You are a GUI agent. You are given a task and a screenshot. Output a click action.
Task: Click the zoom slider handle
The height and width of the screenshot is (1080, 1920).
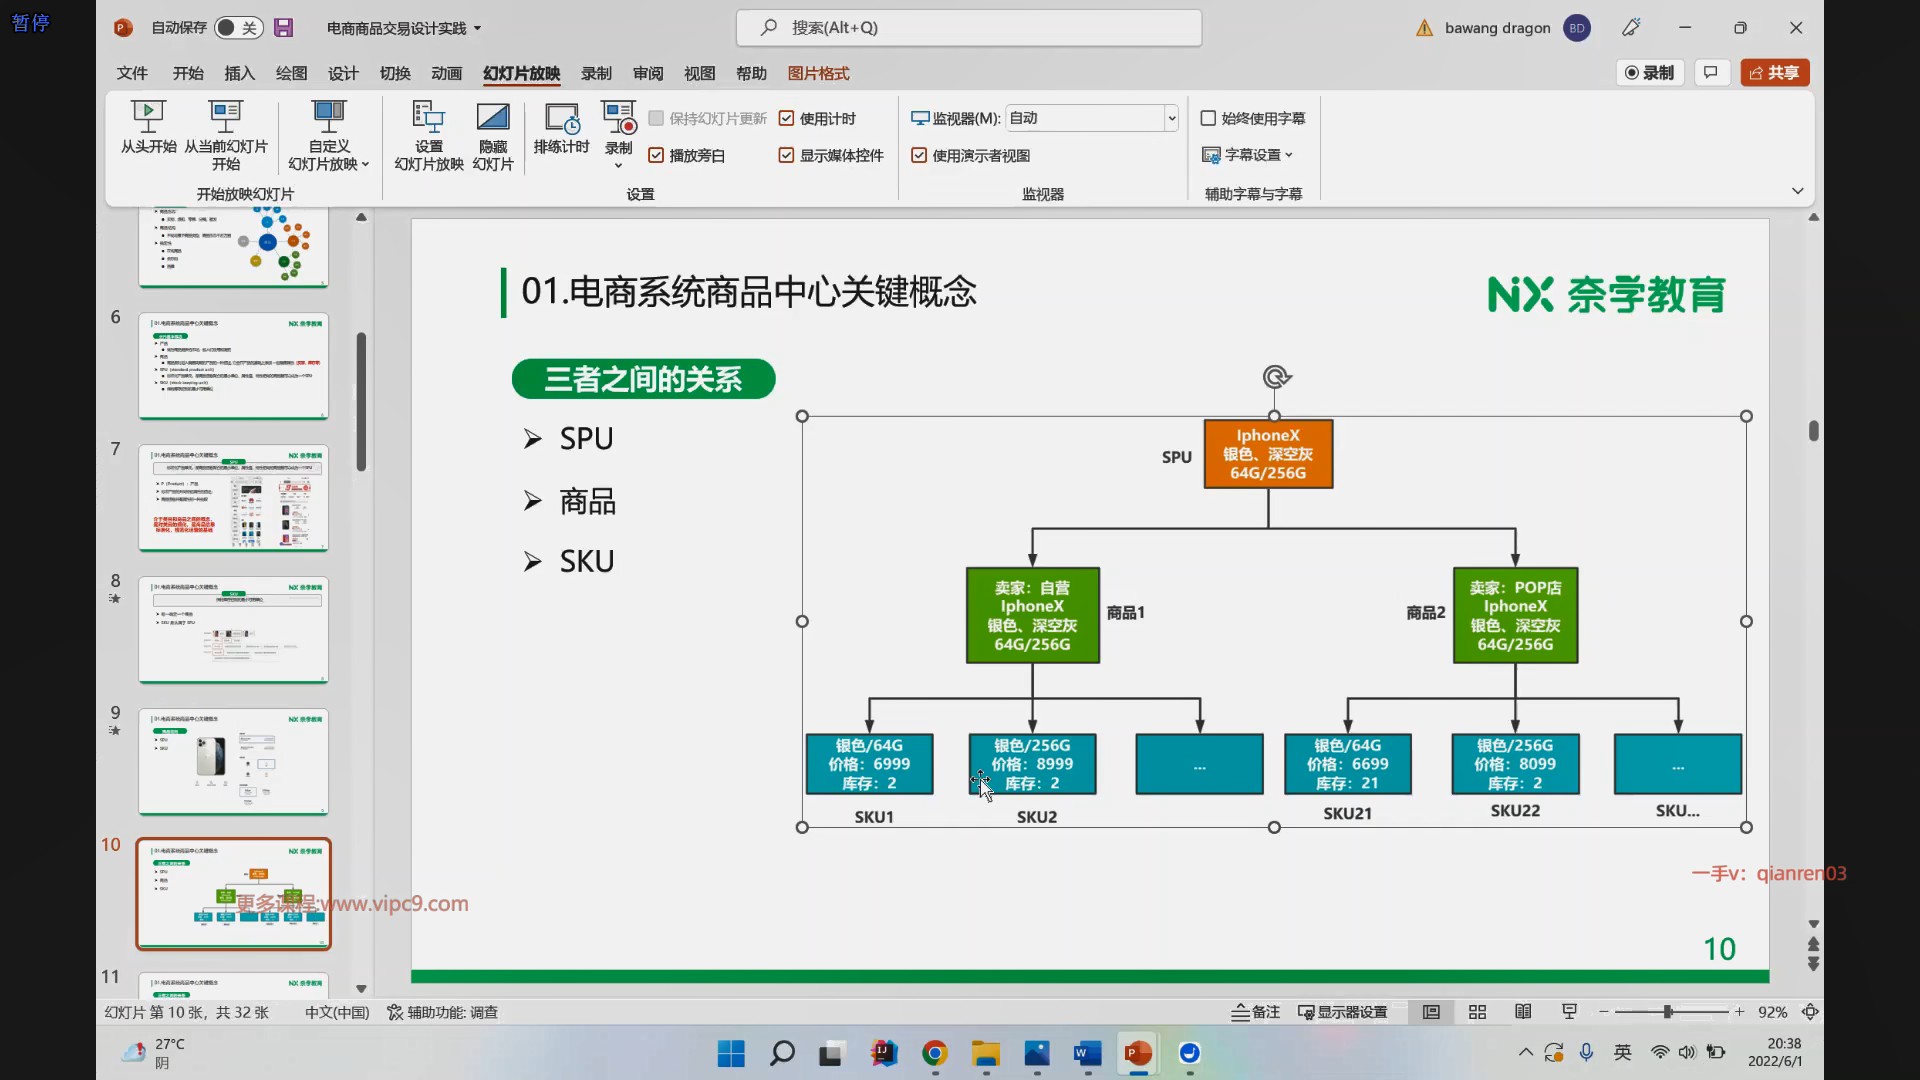click(1668, 1012)
